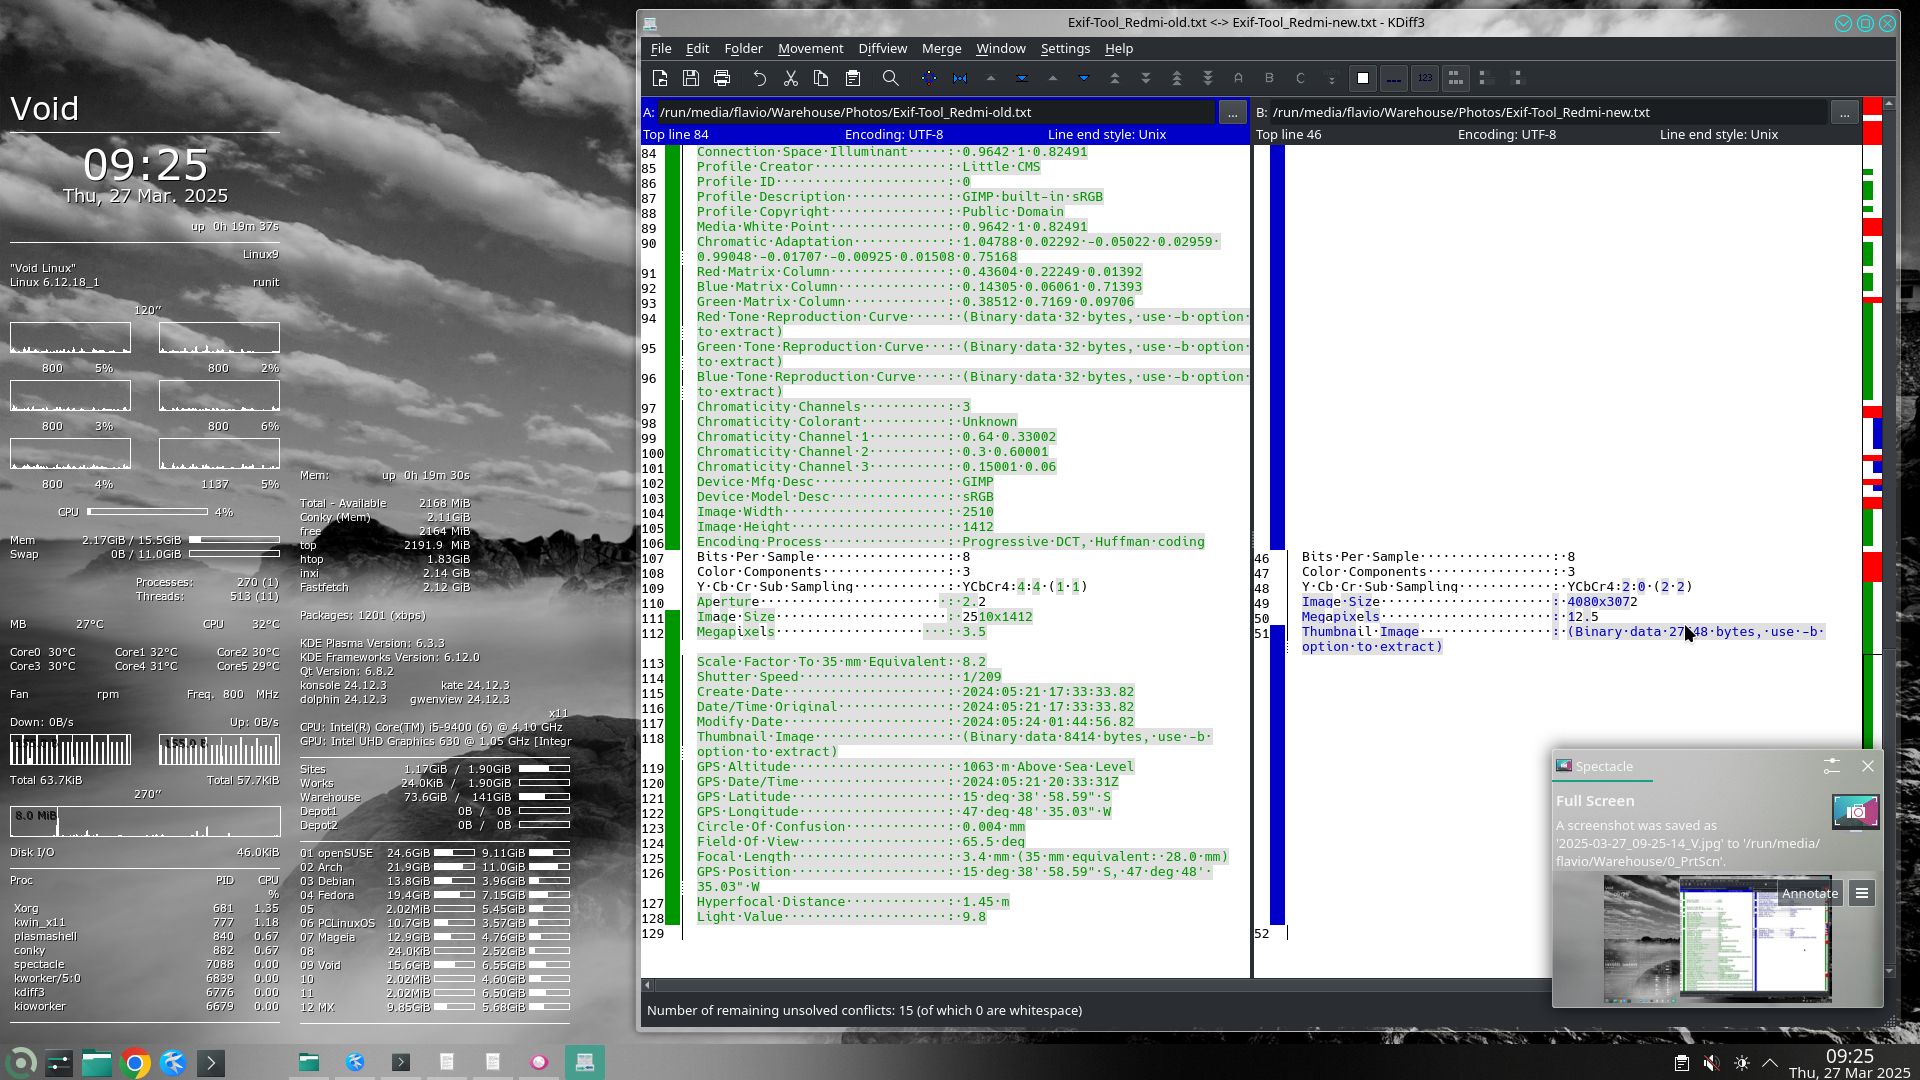Click the Paste clipboard icon
1920x1080 pixels.
(852, 78)
